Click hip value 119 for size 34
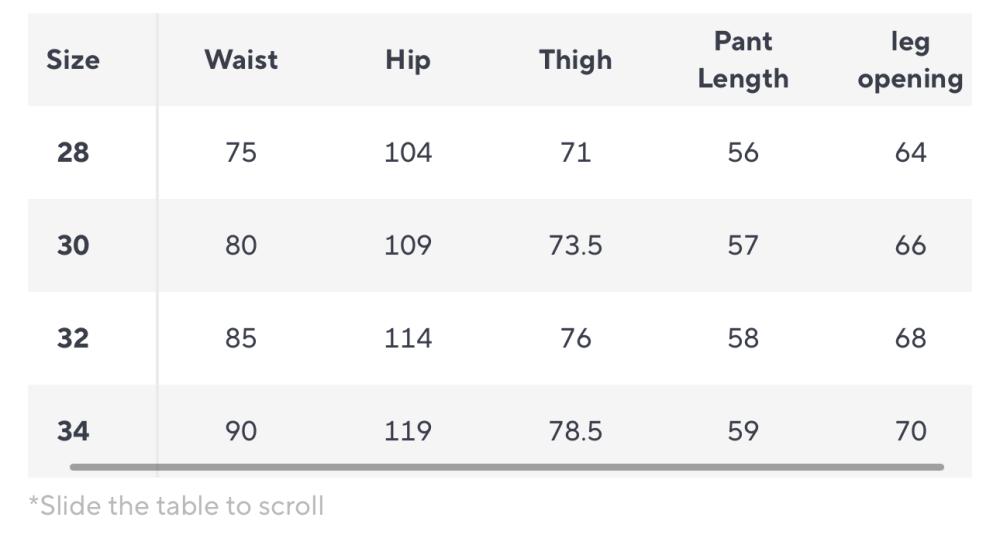 (408, 431)
